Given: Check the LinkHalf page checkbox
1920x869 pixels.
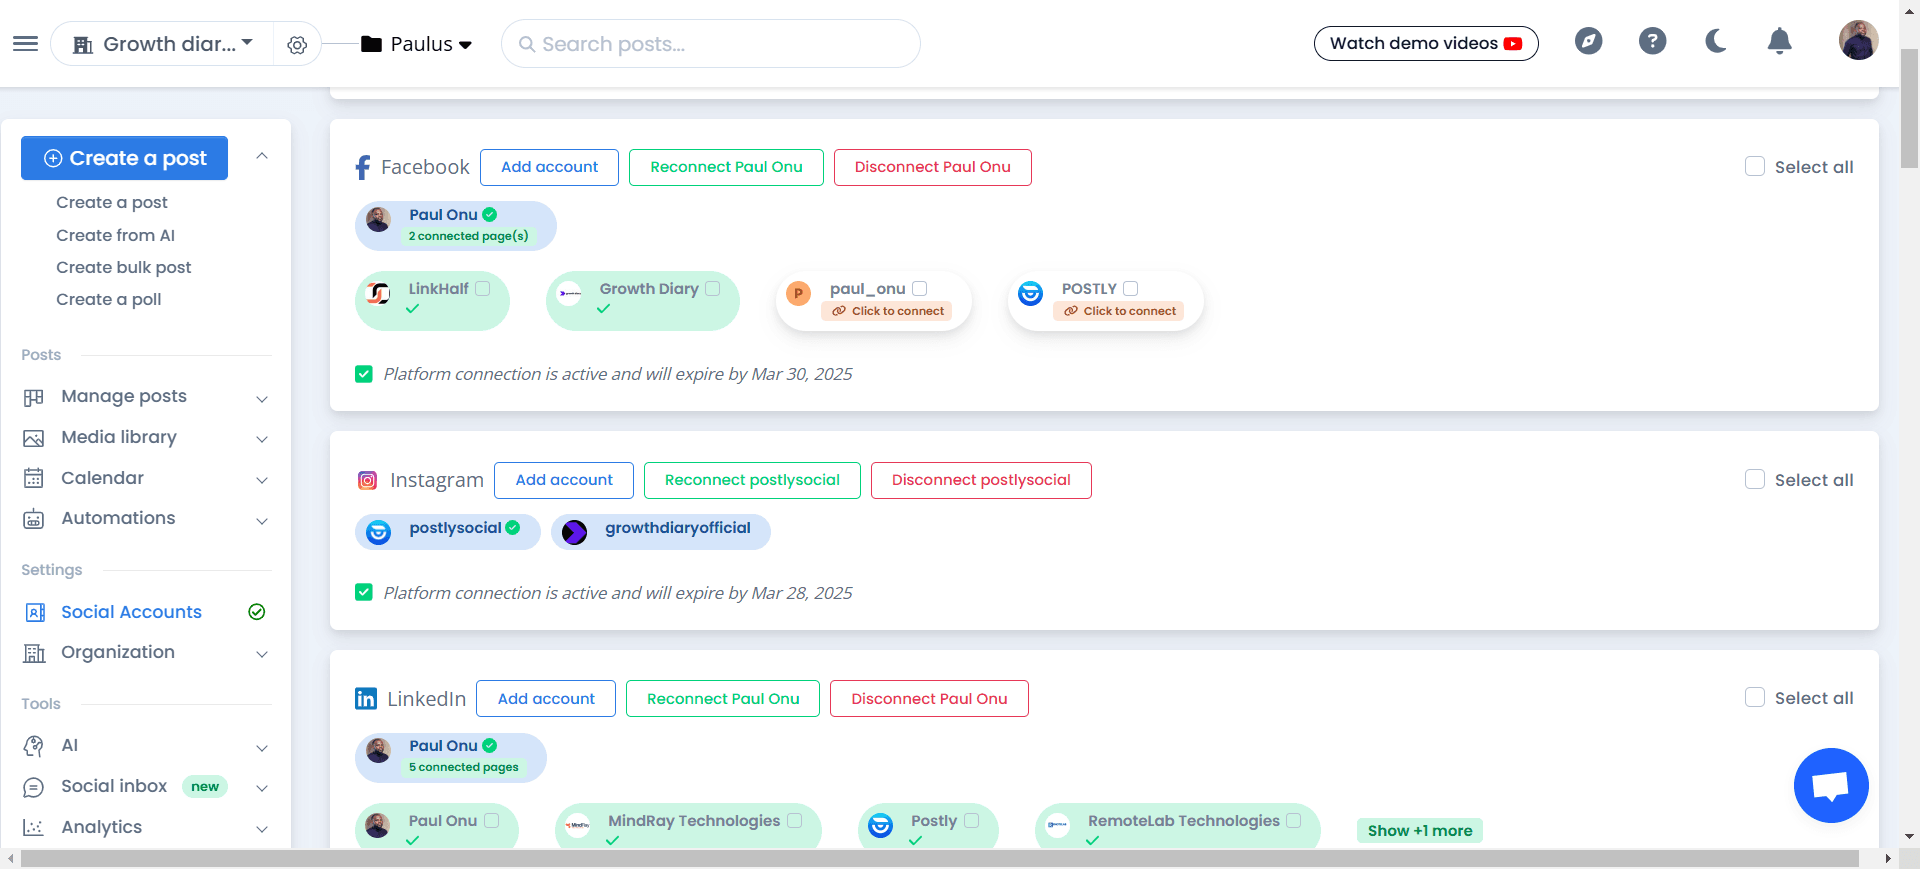Looking at the screenshot, I should 483,288.
